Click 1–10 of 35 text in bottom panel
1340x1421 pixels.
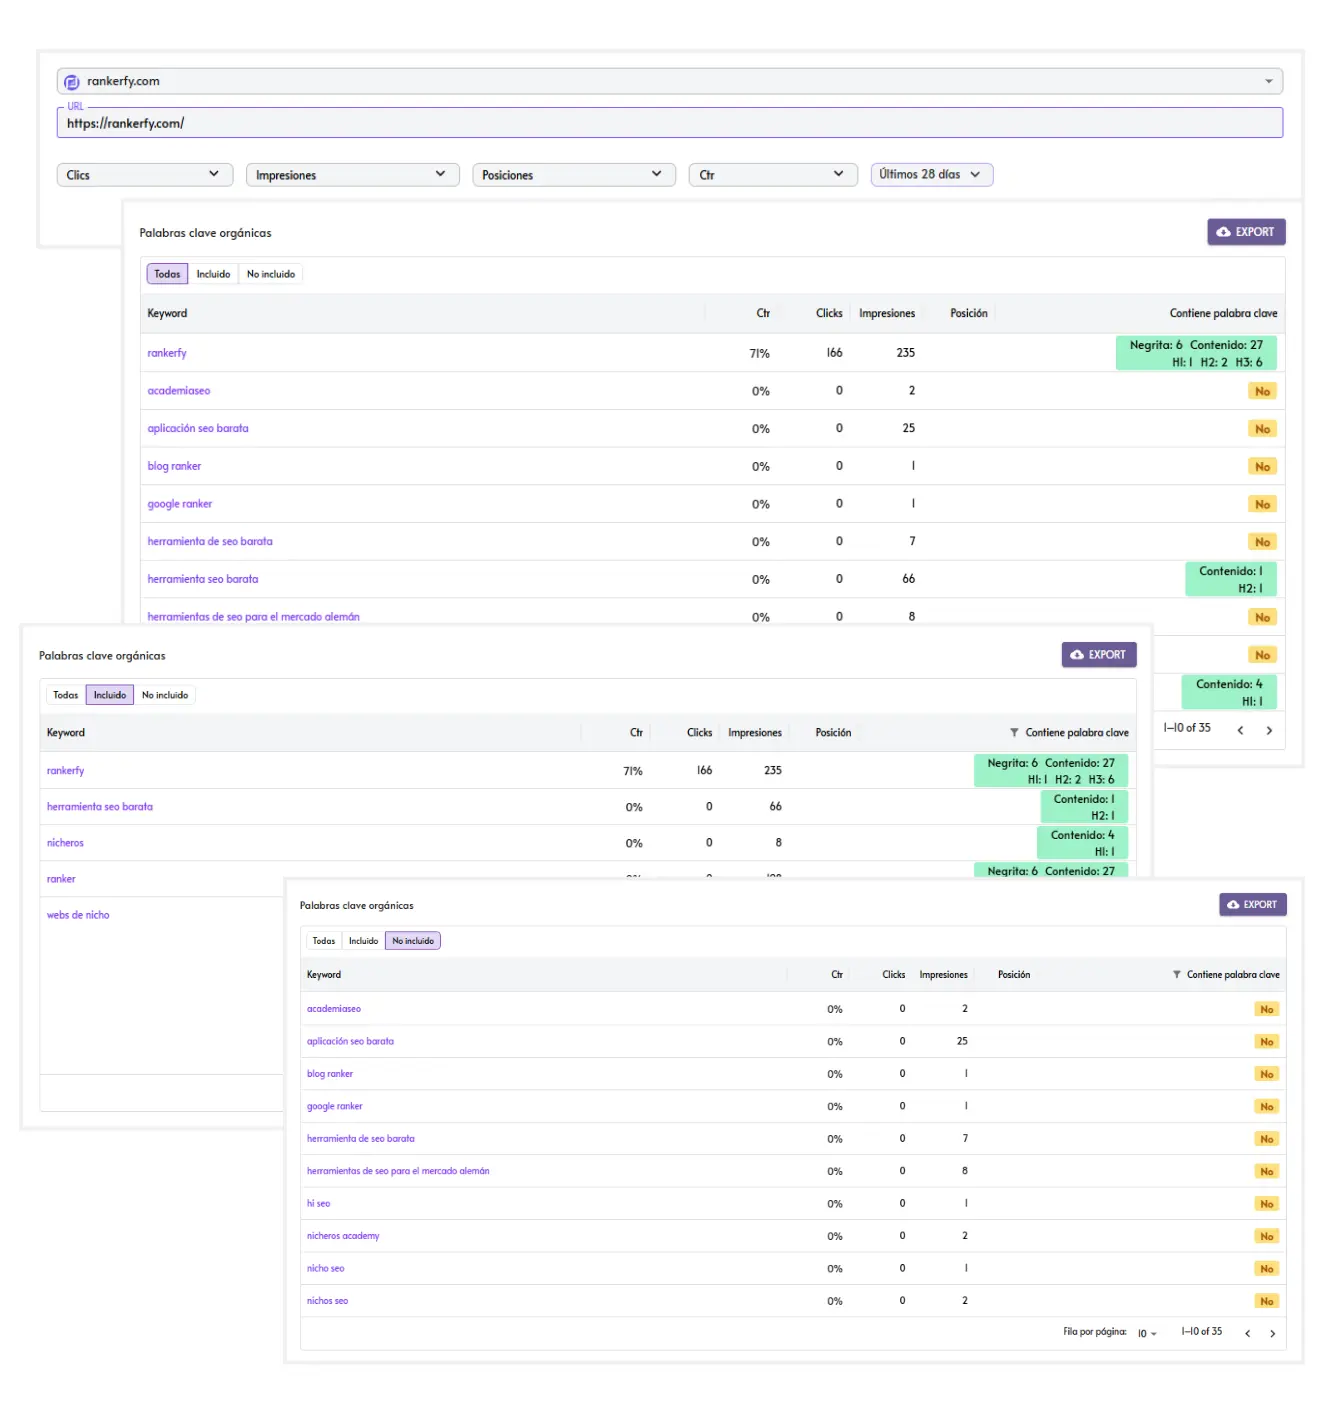(1201, 1332)
